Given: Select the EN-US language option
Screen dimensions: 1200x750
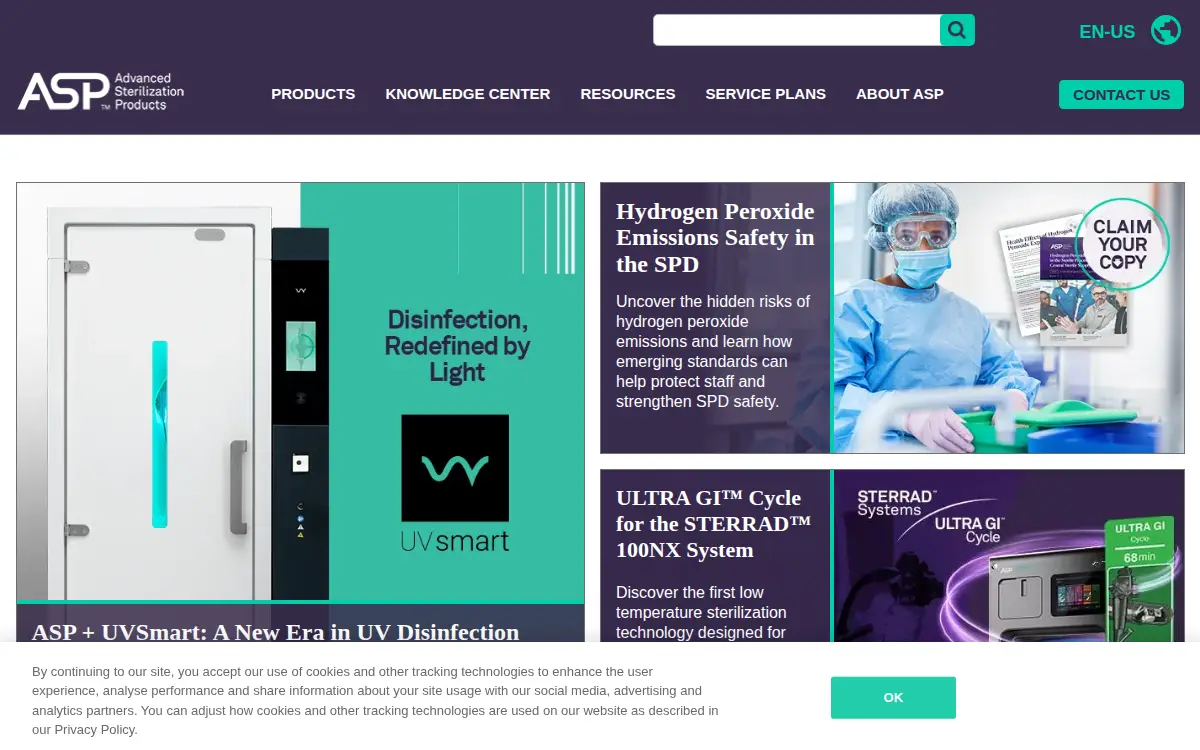Looking at the screenshot, I should (1107, 32).
